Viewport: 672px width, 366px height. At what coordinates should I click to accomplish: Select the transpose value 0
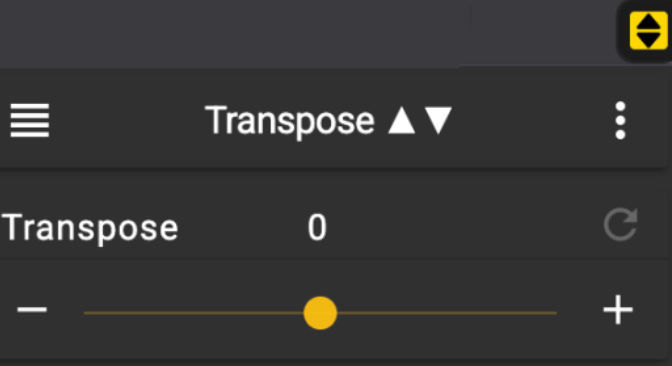coord(317,227)
